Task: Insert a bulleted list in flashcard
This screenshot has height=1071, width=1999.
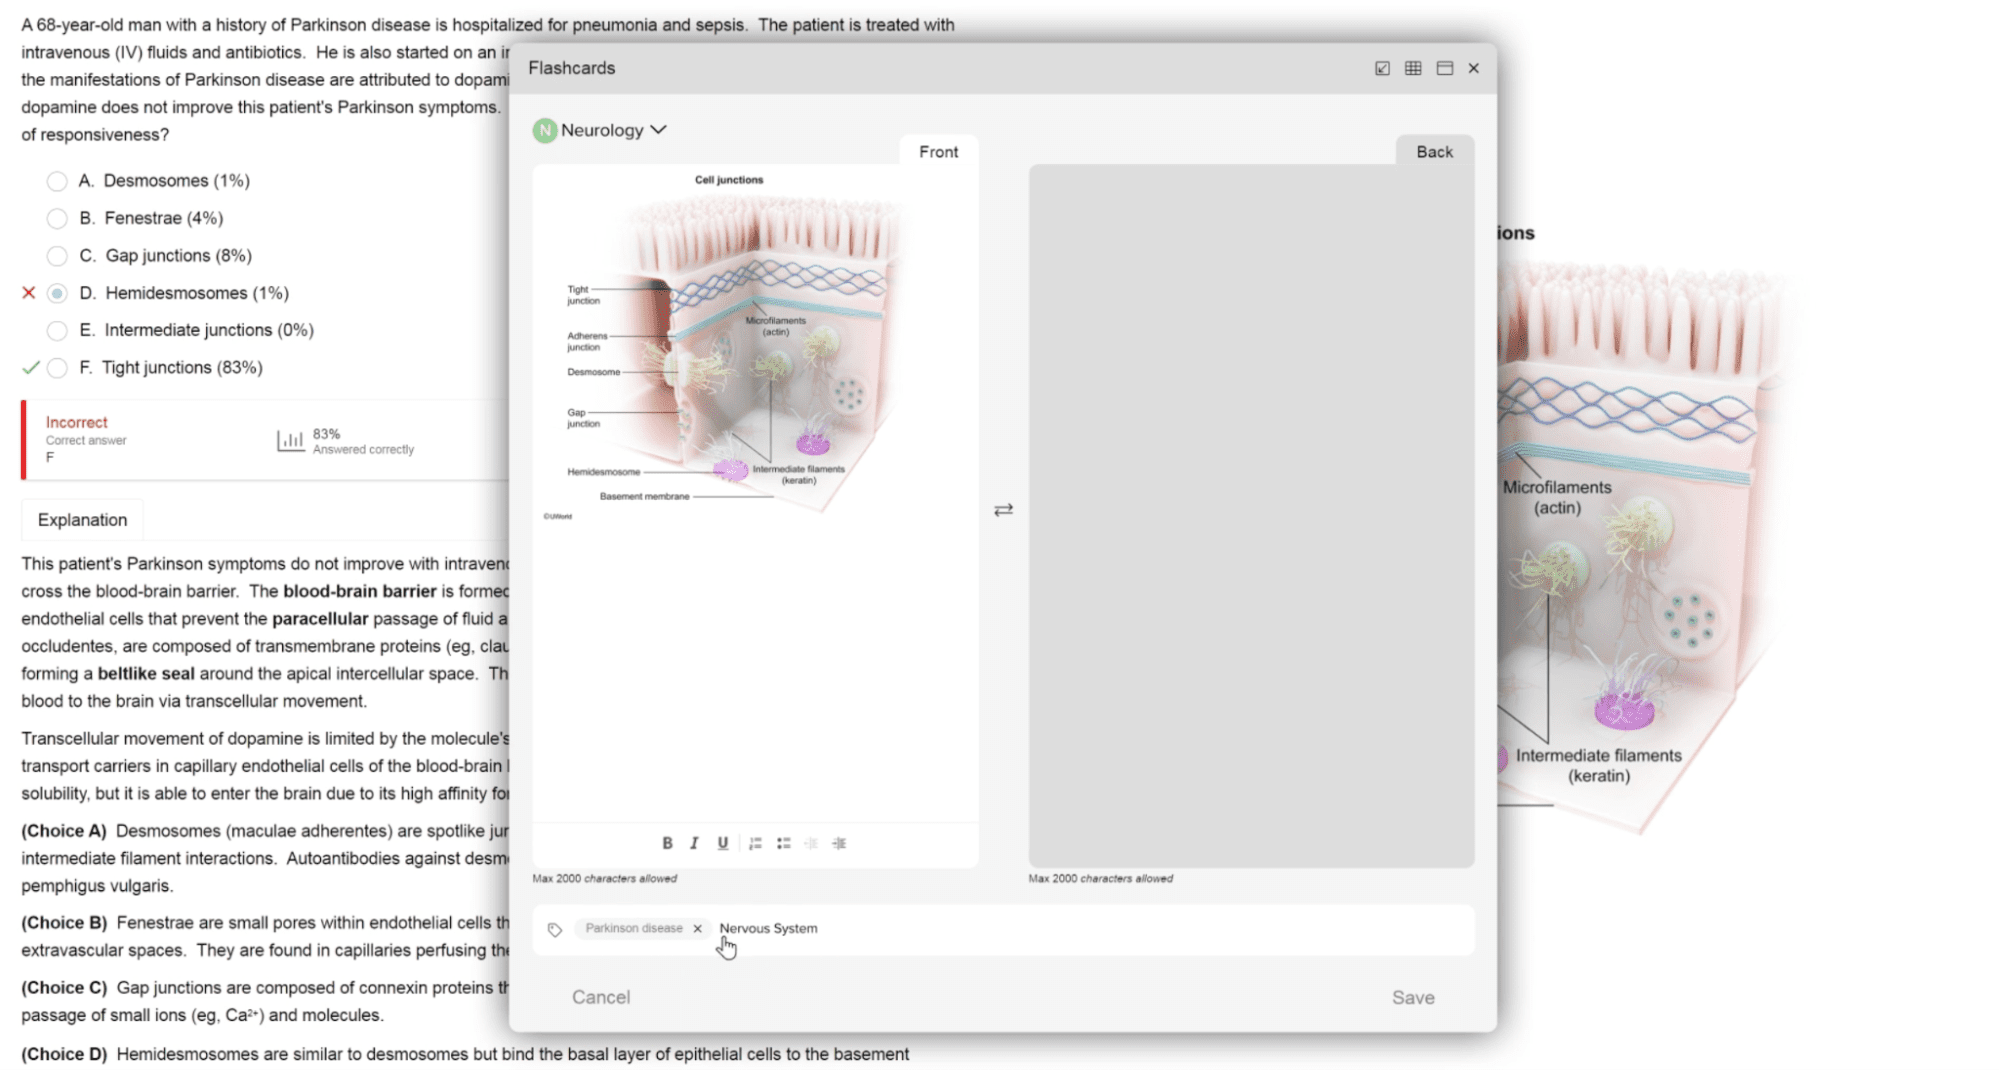Action: [x=783, y=843]
